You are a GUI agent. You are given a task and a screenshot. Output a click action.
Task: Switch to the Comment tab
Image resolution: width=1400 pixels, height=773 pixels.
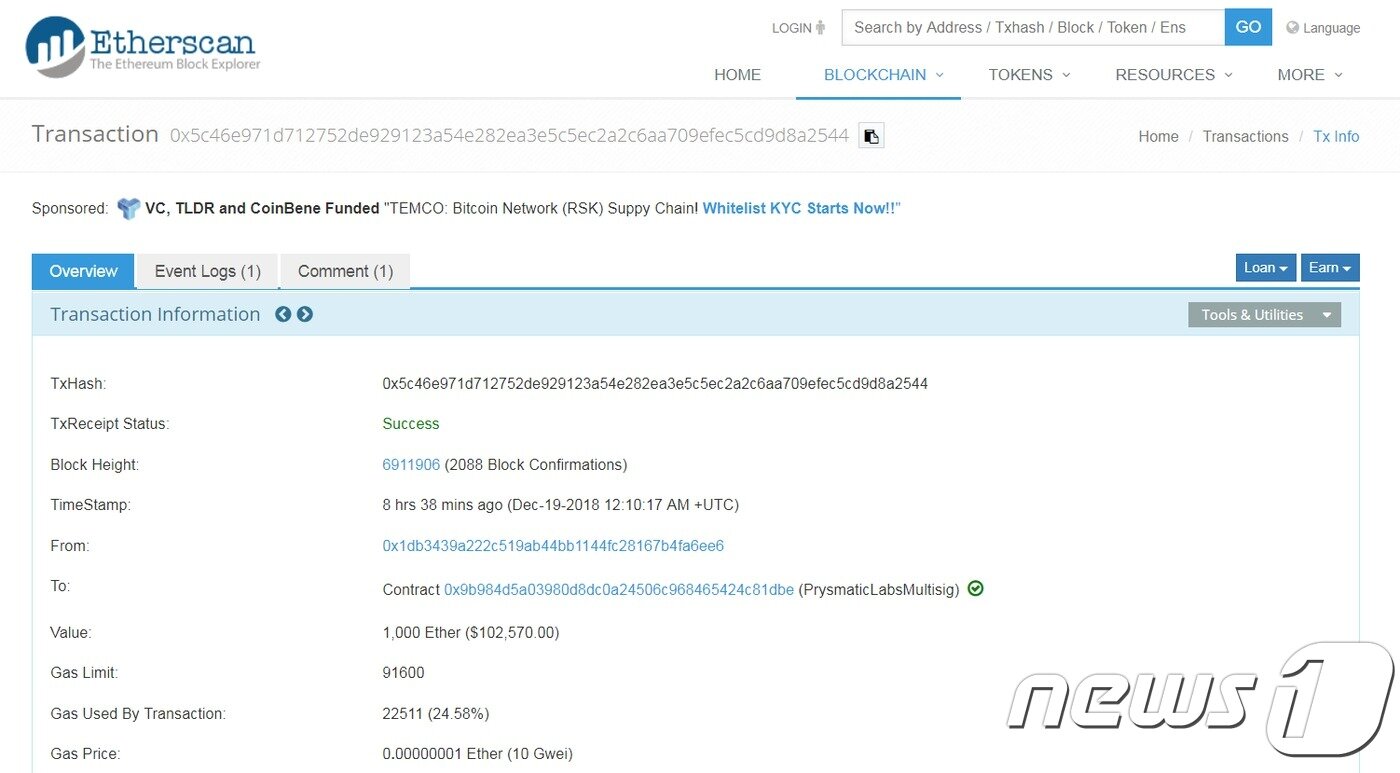pyautogui.click(x=345, y=271)
